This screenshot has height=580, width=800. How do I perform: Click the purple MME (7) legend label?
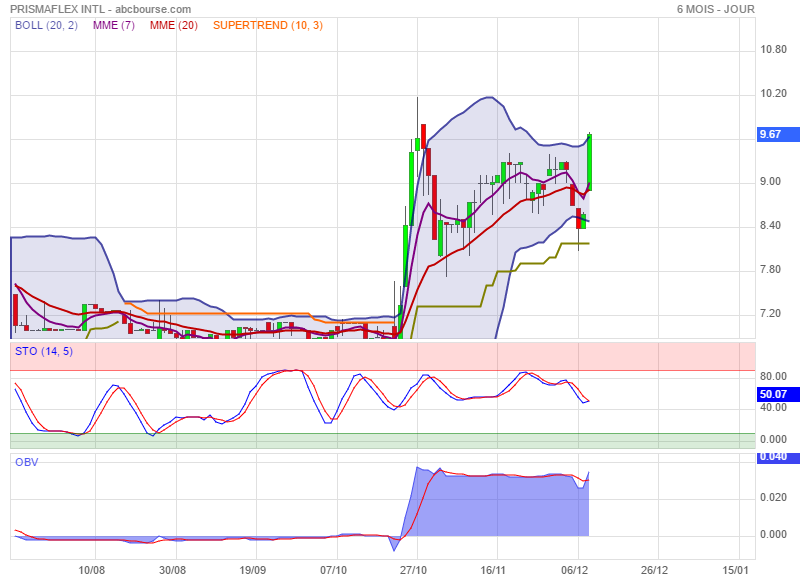114,25
